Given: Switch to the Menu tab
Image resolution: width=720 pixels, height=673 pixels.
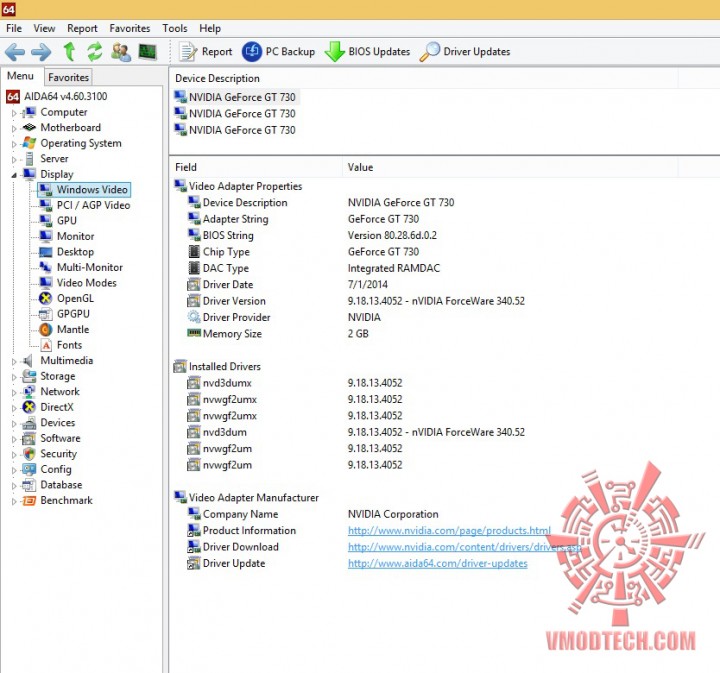Looking at the screenshot, I should pyautogui.click(x=20, y=76).
